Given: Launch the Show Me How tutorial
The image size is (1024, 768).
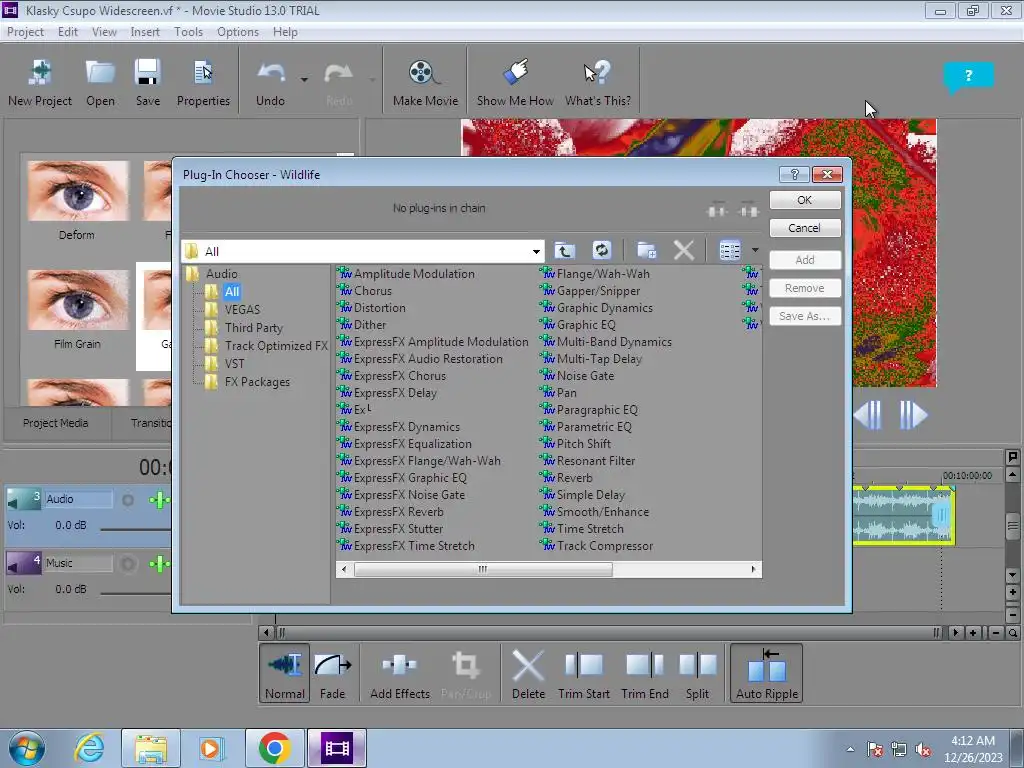Looking at the screenshot, I should click(515, 82).
